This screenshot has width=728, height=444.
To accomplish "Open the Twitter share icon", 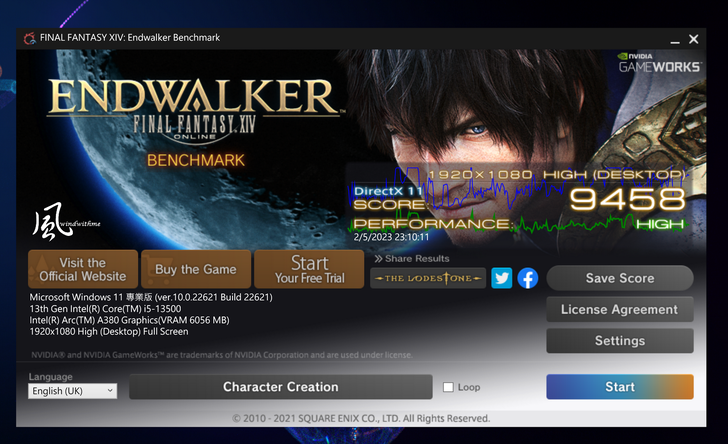I will (x=501, y=278).
